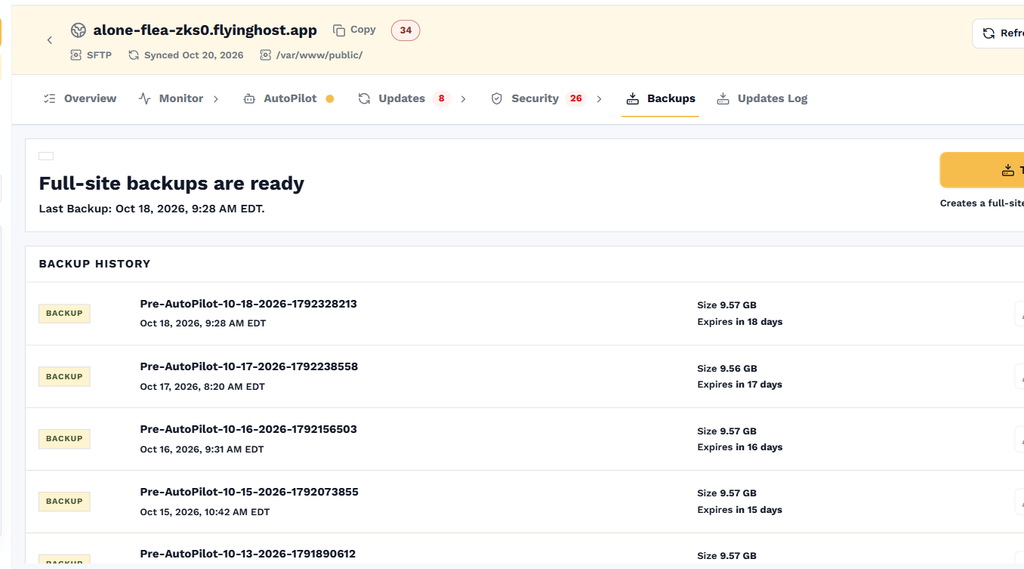The width and height of the screenshot is (1024, 569).
Task: Click BACKUP tag on the 10-18-2026 row
Action: 64,314
